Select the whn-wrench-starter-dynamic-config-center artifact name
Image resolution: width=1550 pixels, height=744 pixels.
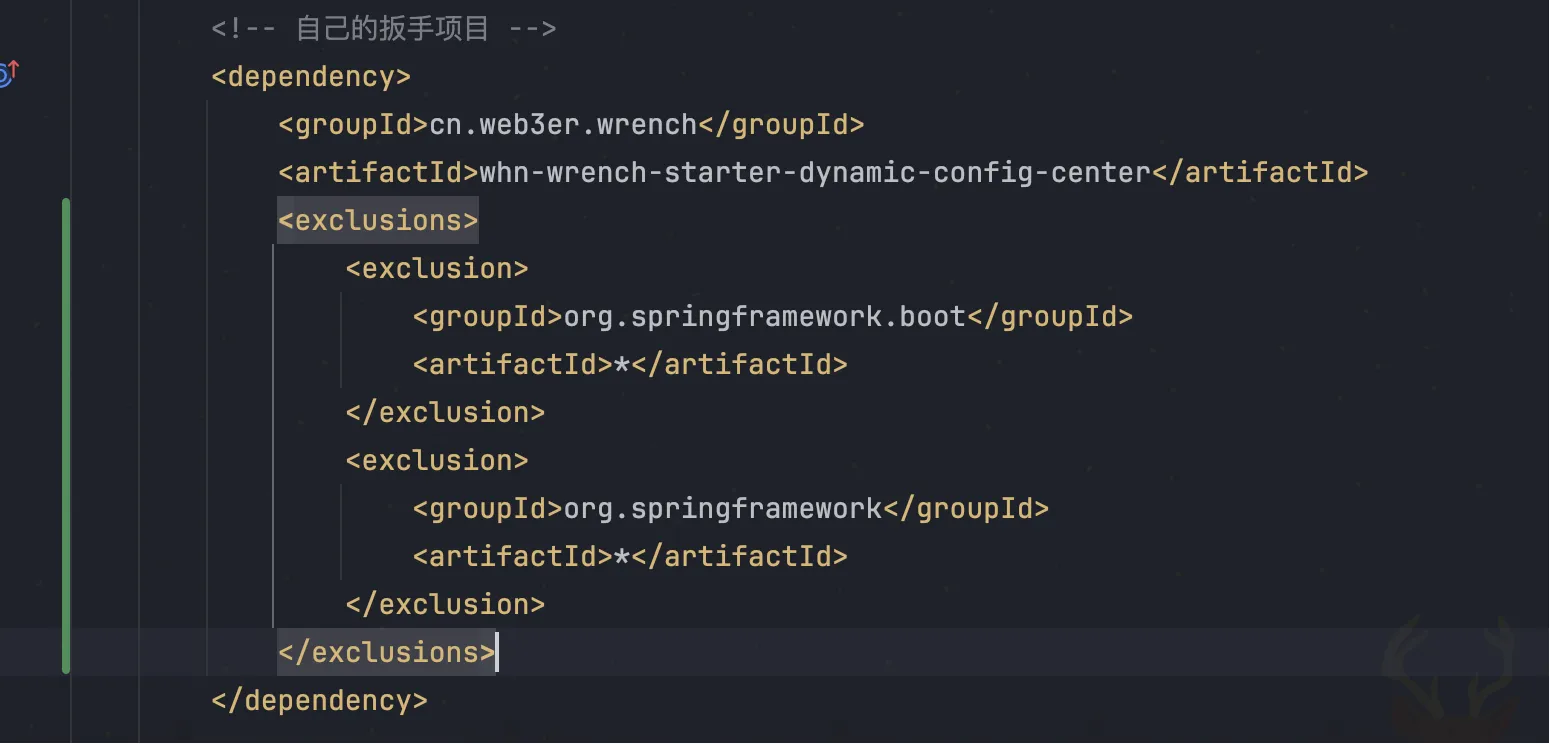click(815, 173)
